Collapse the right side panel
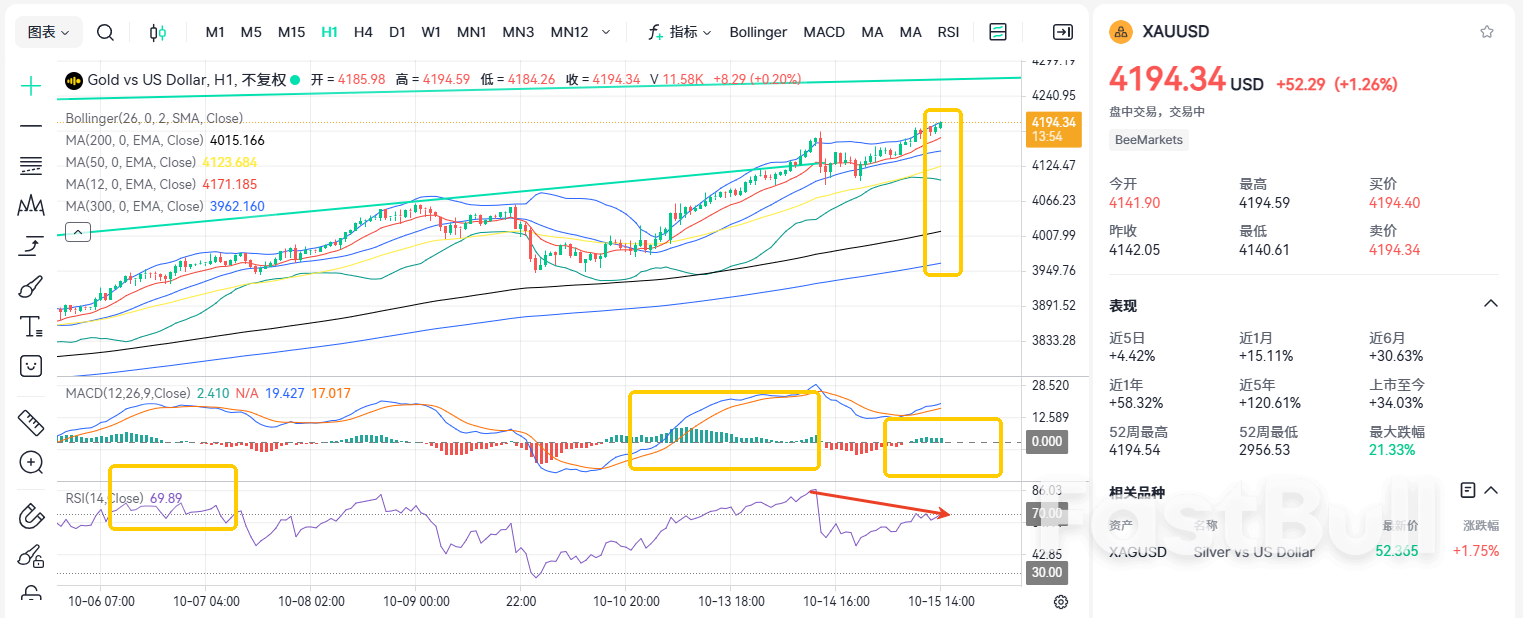The height and width of the screenshot is (618, 1523). point(1063,32)
